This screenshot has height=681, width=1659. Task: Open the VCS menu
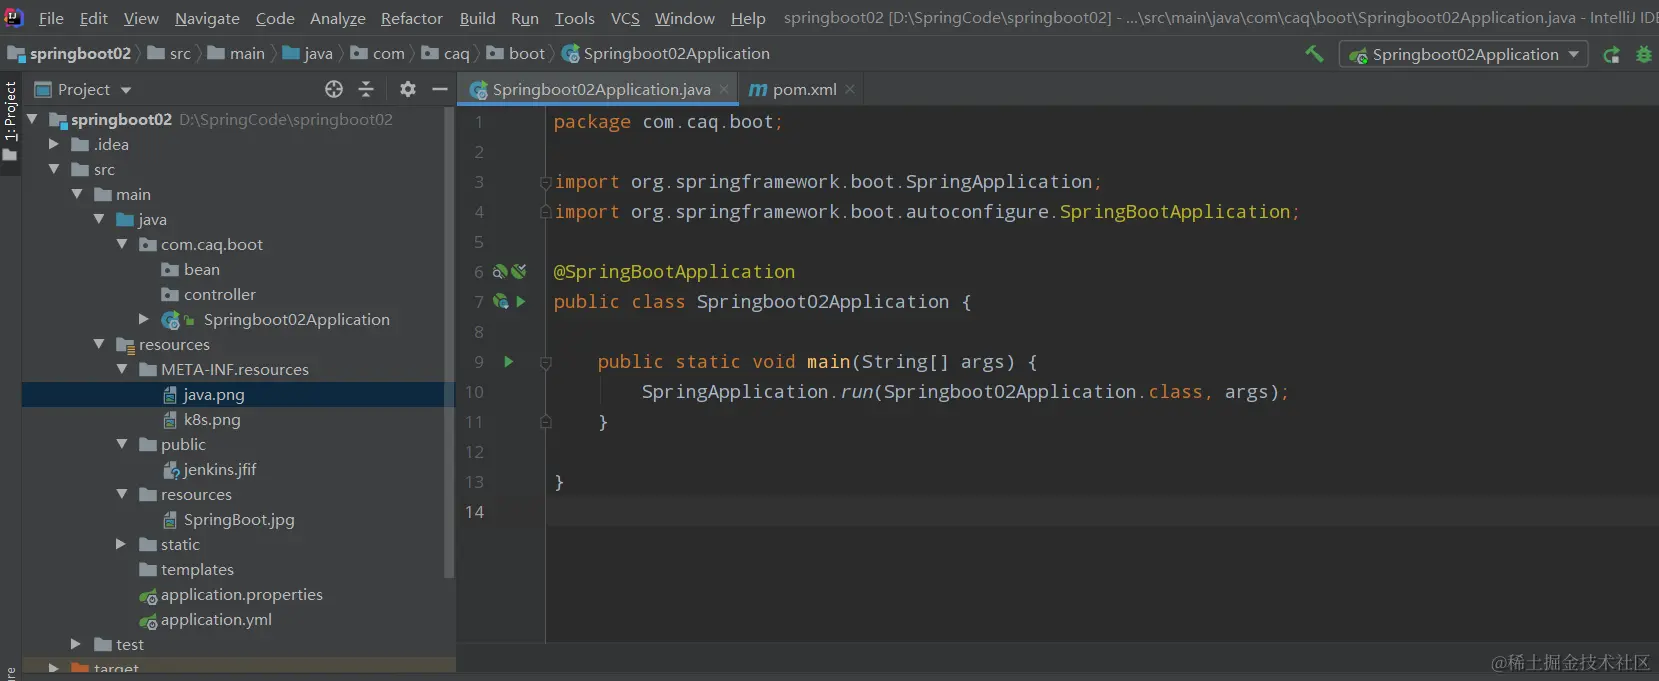pos(625,18)
